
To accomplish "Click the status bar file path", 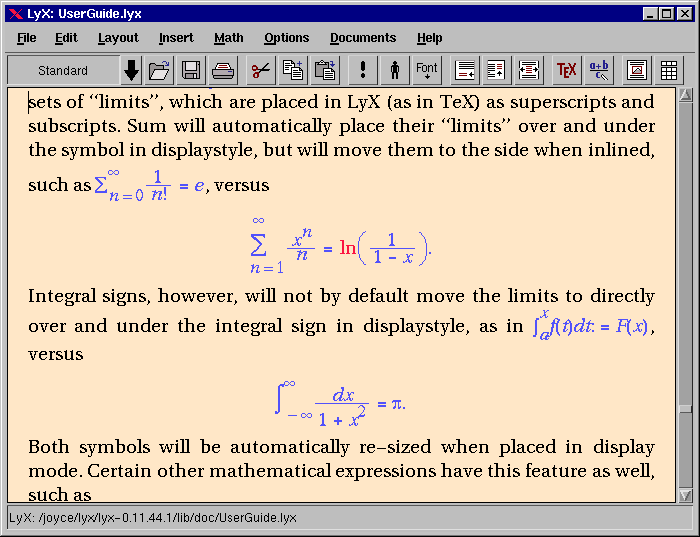I will click(x=153, y=518).
